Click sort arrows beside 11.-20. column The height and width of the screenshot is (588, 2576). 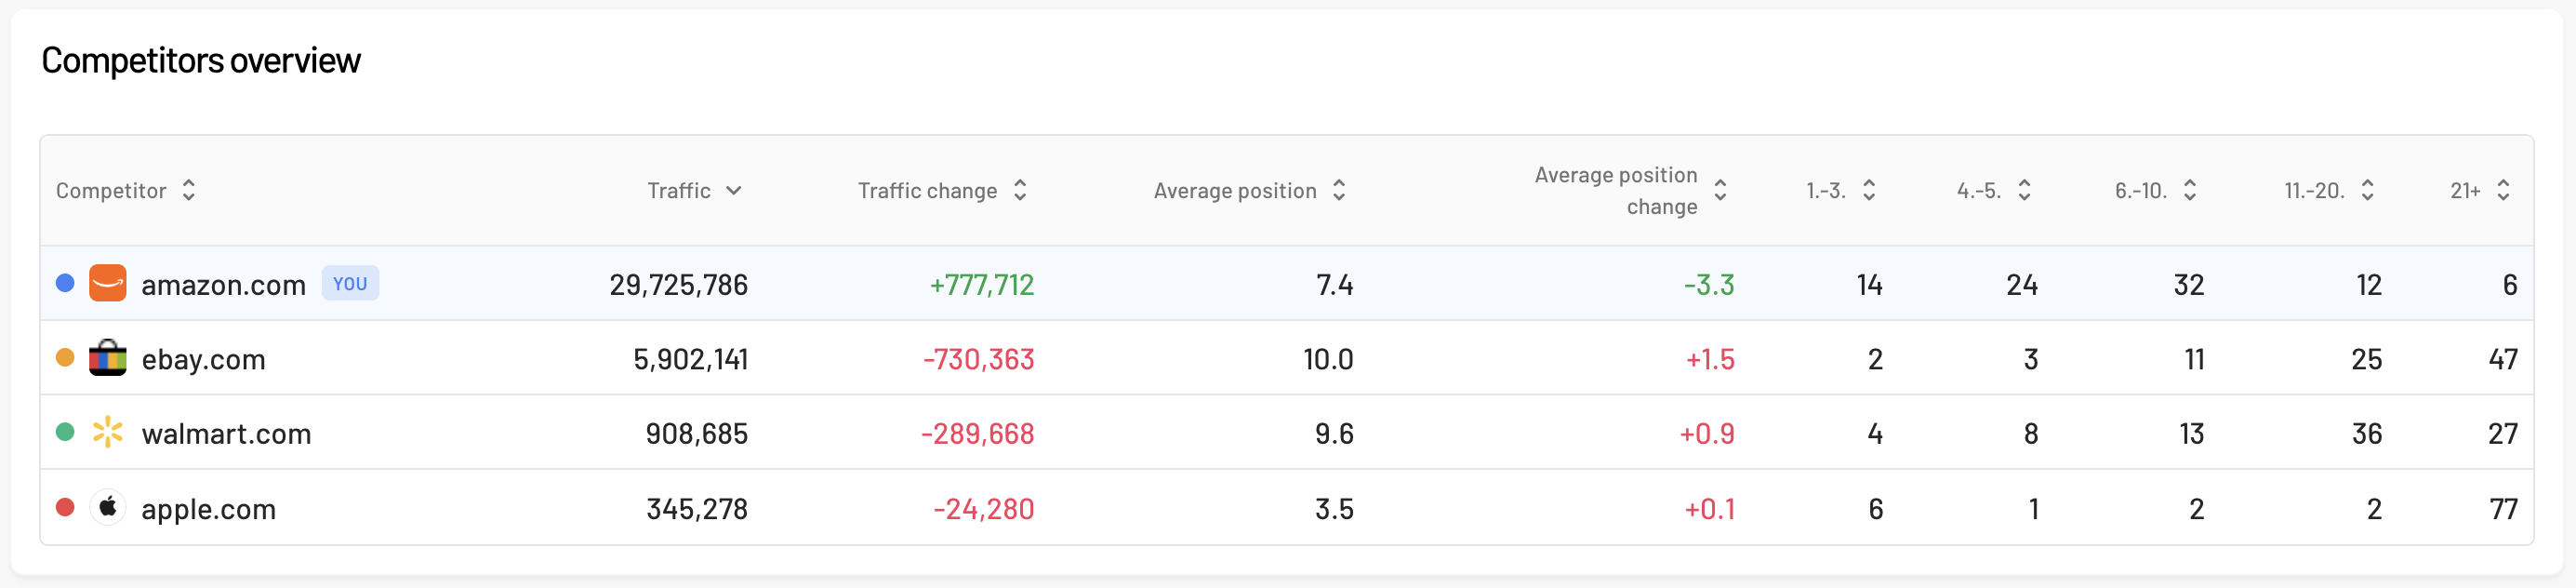pyautogui.click(x=2367, y=190)
